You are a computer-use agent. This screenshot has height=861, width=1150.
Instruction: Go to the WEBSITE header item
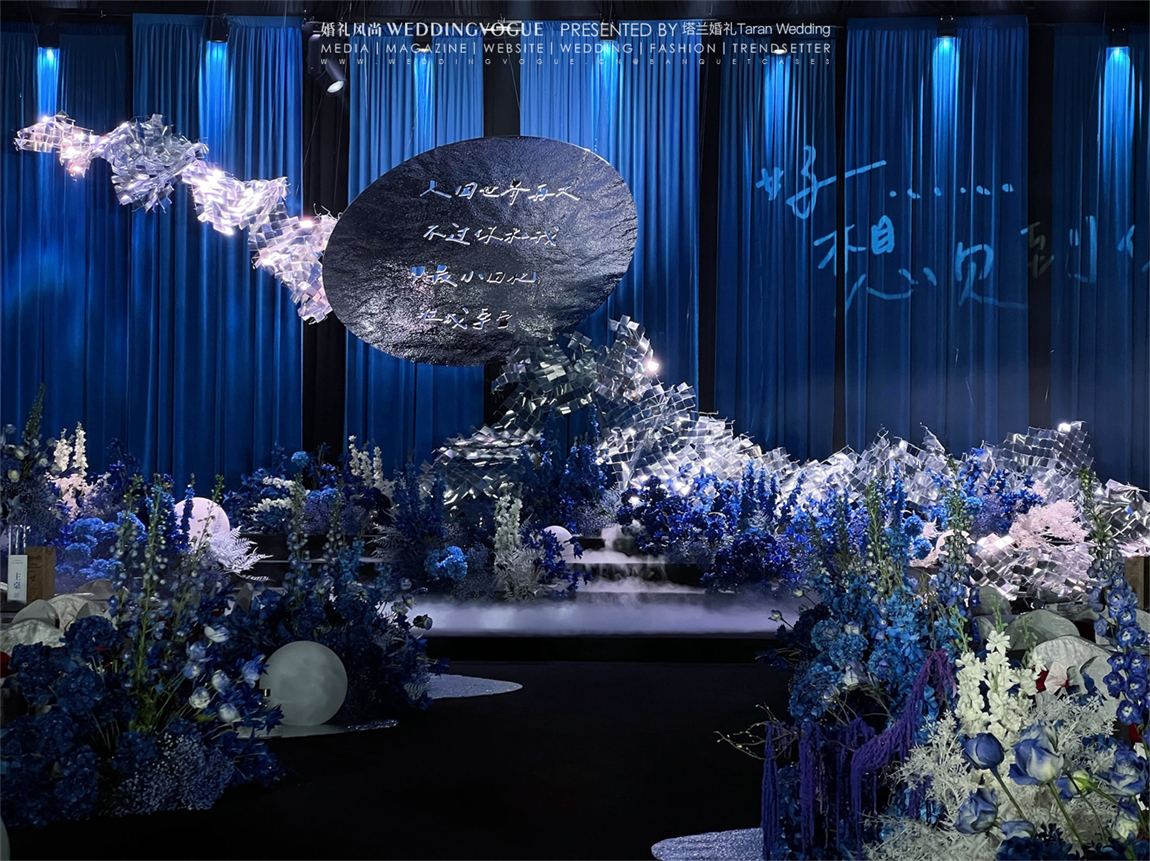[514, 47]
